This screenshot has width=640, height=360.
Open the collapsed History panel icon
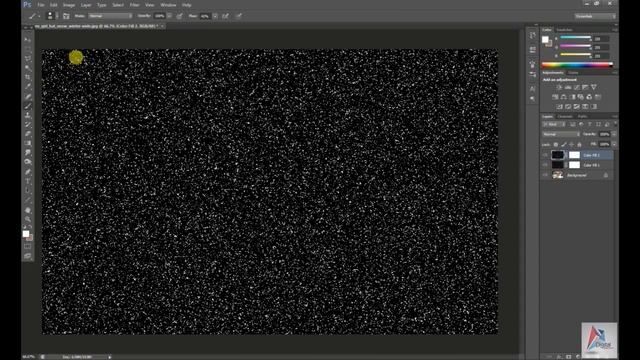point(532,36)
